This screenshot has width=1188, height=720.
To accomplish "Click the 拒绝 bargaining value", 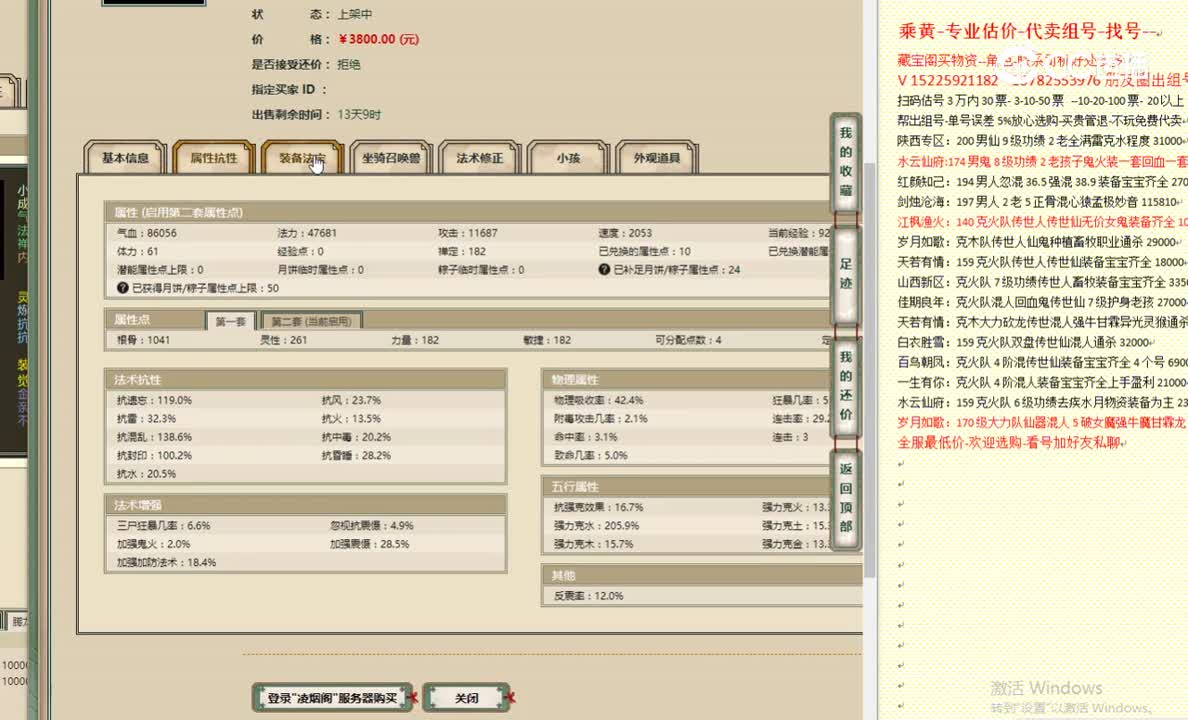I will pos(349,64).
